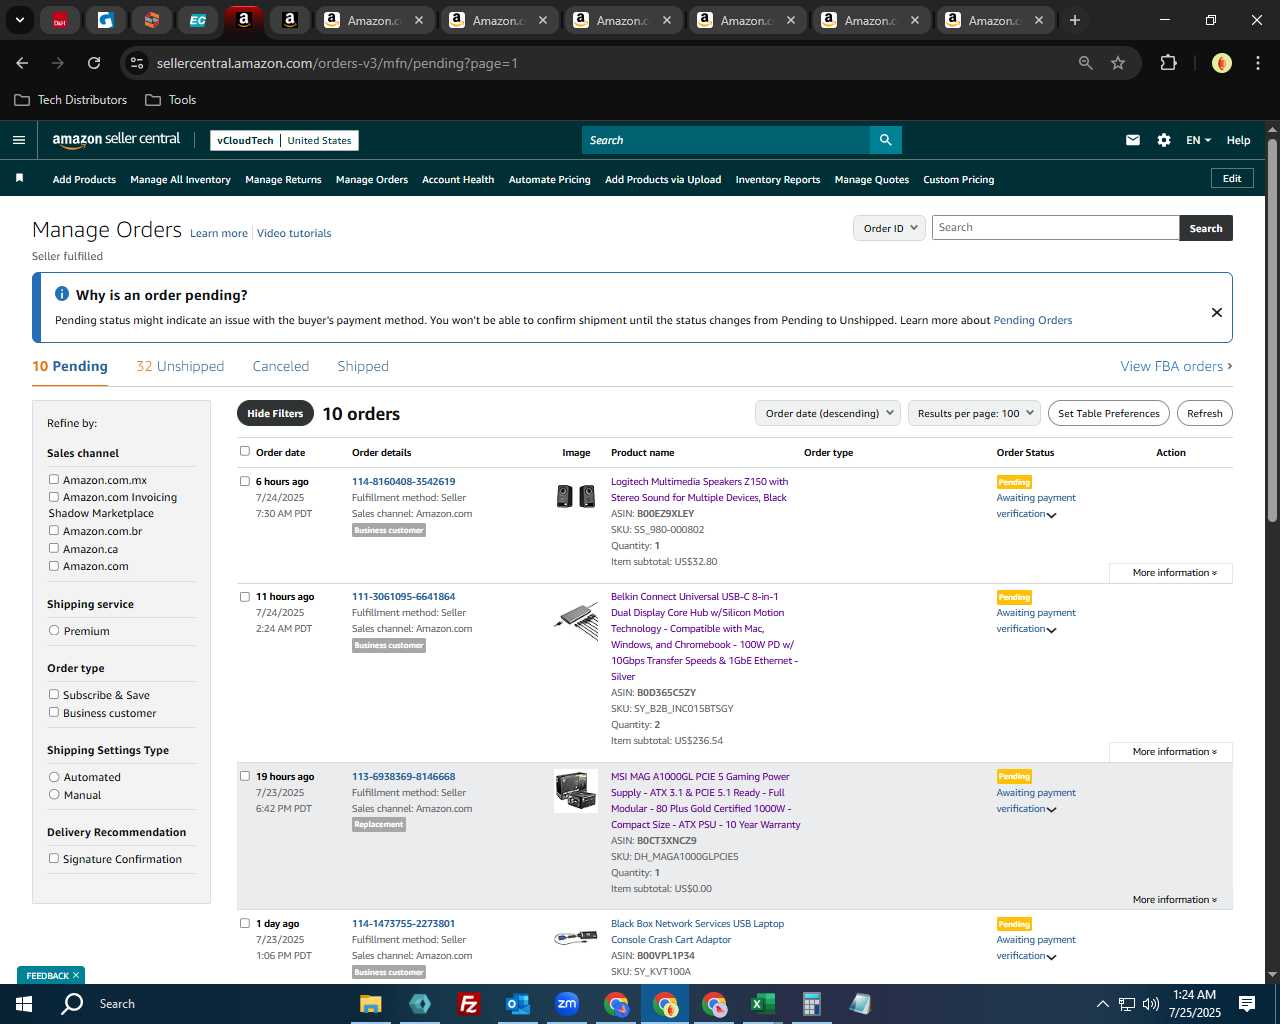Open Manage Returns menu item
The image size is (1280, 1024).
(x=283, y=180)
